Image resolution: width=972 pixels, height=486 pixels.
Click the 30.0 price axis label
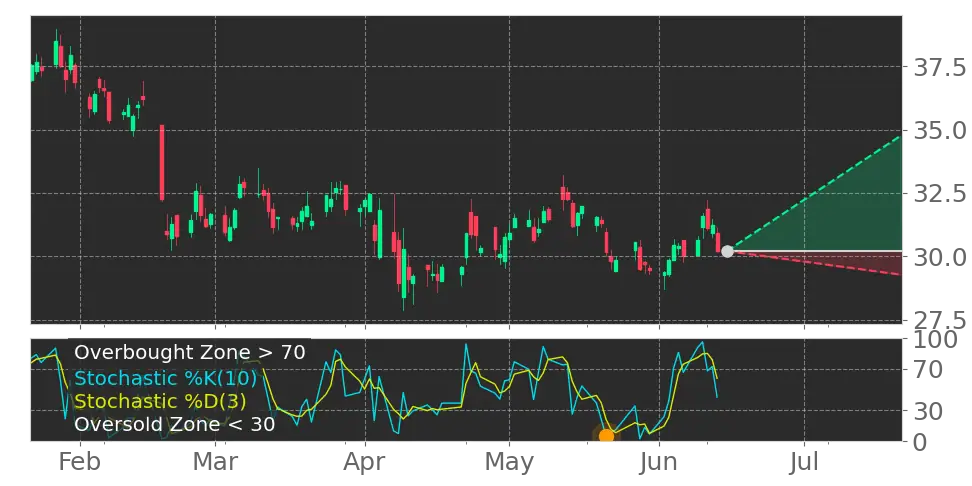coord(940,257)
